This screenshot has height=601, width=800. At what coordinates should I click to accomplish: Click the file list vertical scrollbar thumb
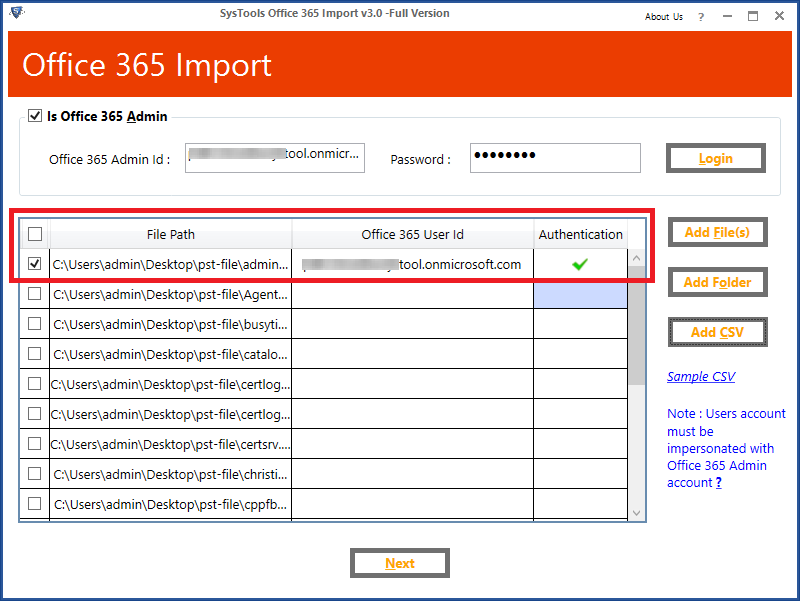pos(636,325)
